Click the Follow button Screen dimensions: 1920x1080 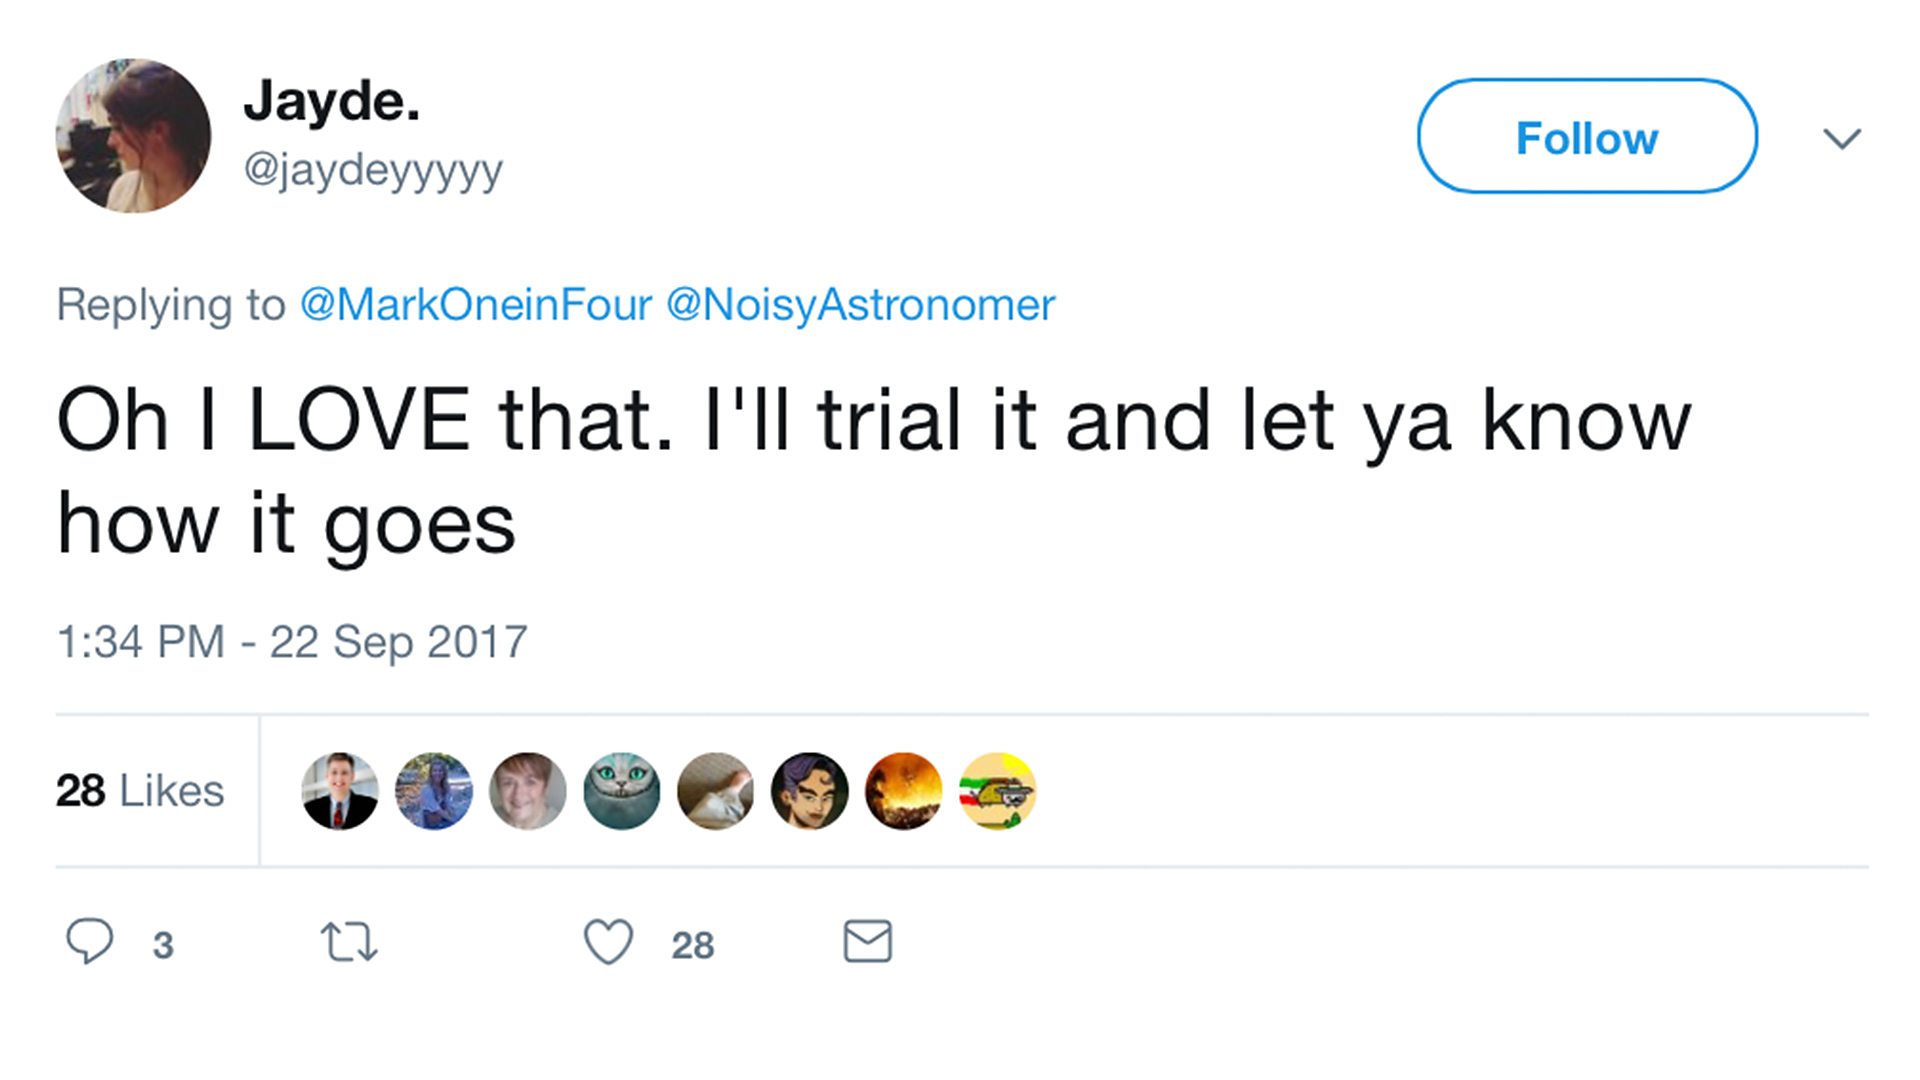click(1586, 136)
